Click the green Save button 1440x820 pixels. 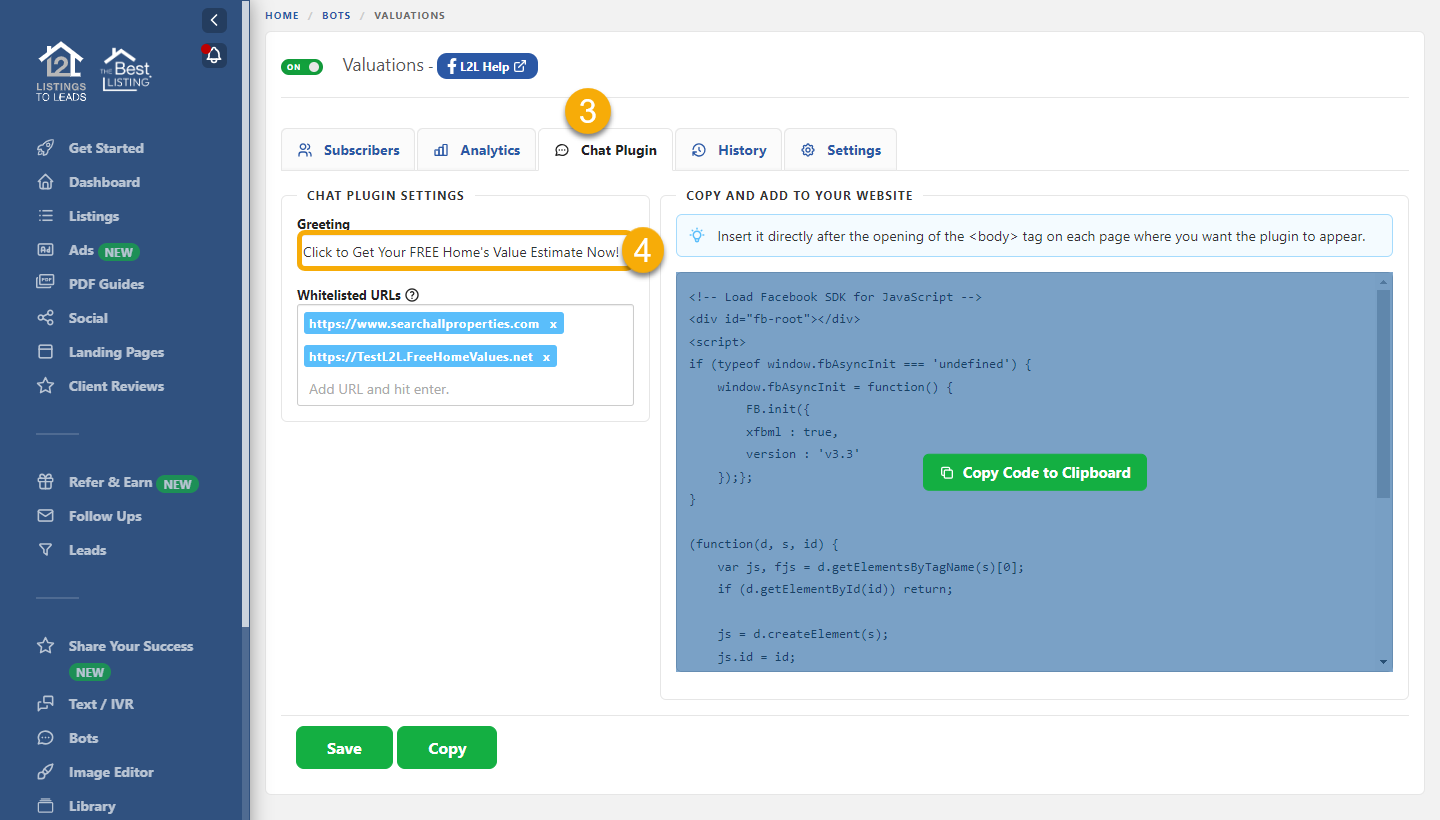[x=344, y=748]
